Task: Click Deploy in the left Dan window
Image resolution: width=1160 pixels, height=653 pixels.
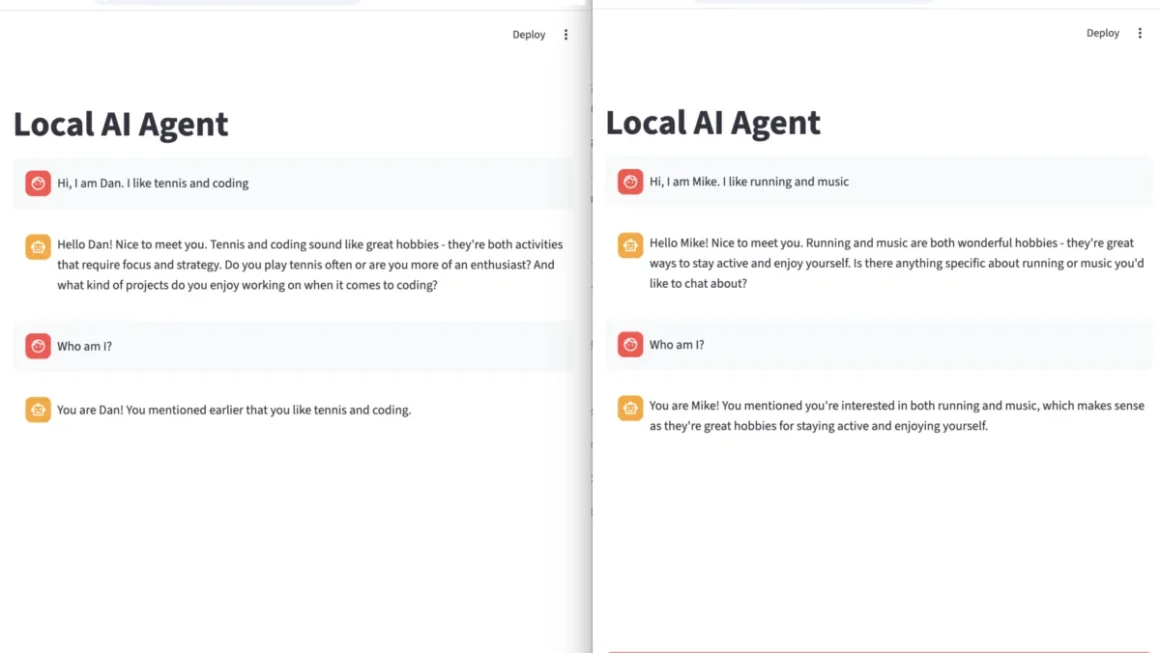Action: [x=528, y=35]
